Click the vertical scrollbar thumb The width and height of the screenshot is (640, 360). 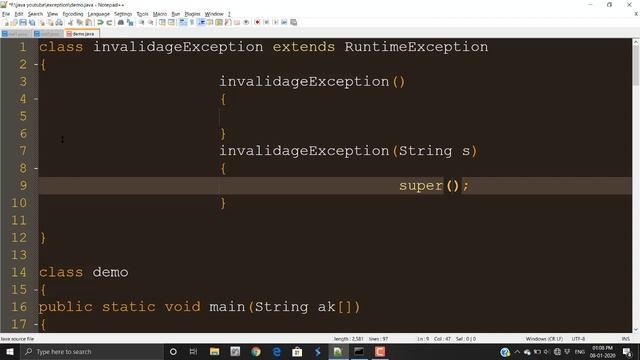636,65
